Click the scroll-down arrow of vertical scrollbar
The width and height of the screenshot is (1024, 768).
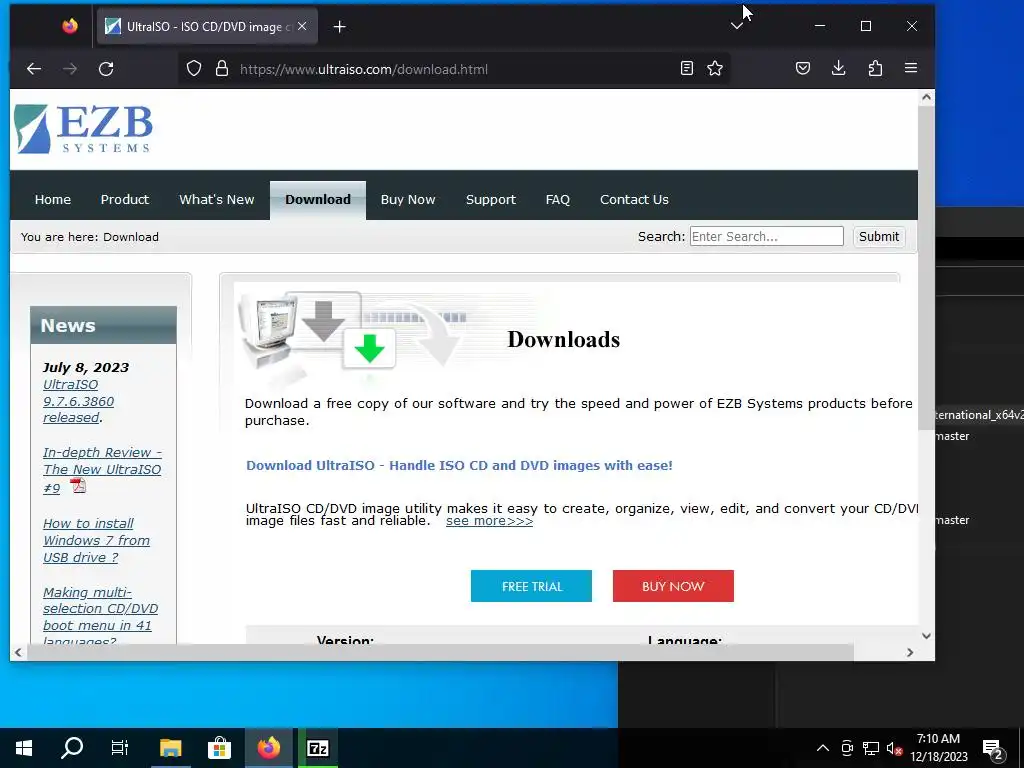[x=926, y=636]
